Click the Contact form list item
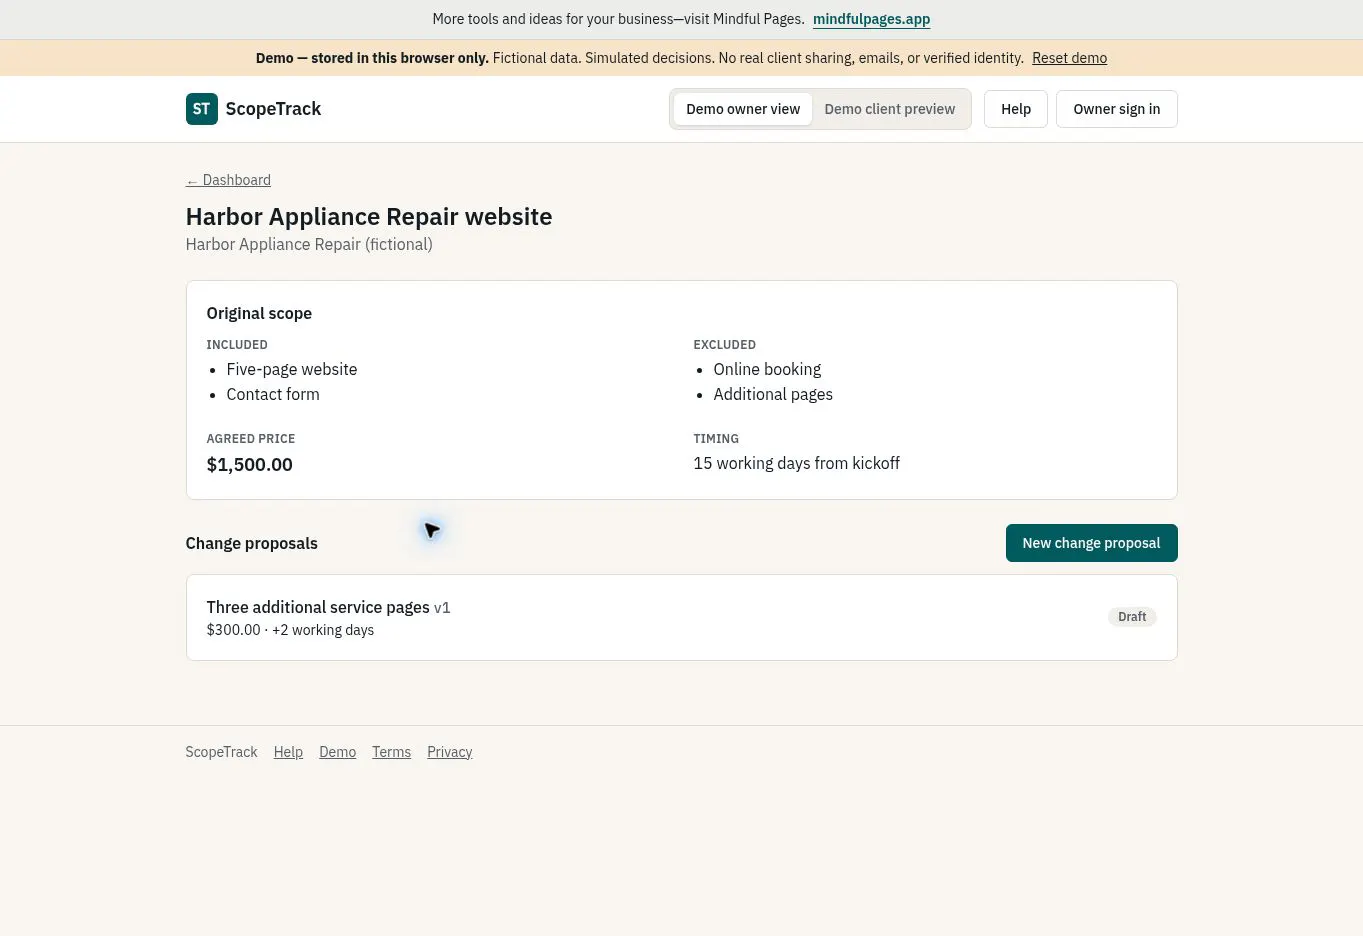This screenshot has height=936, width=1363. point(273,394)
